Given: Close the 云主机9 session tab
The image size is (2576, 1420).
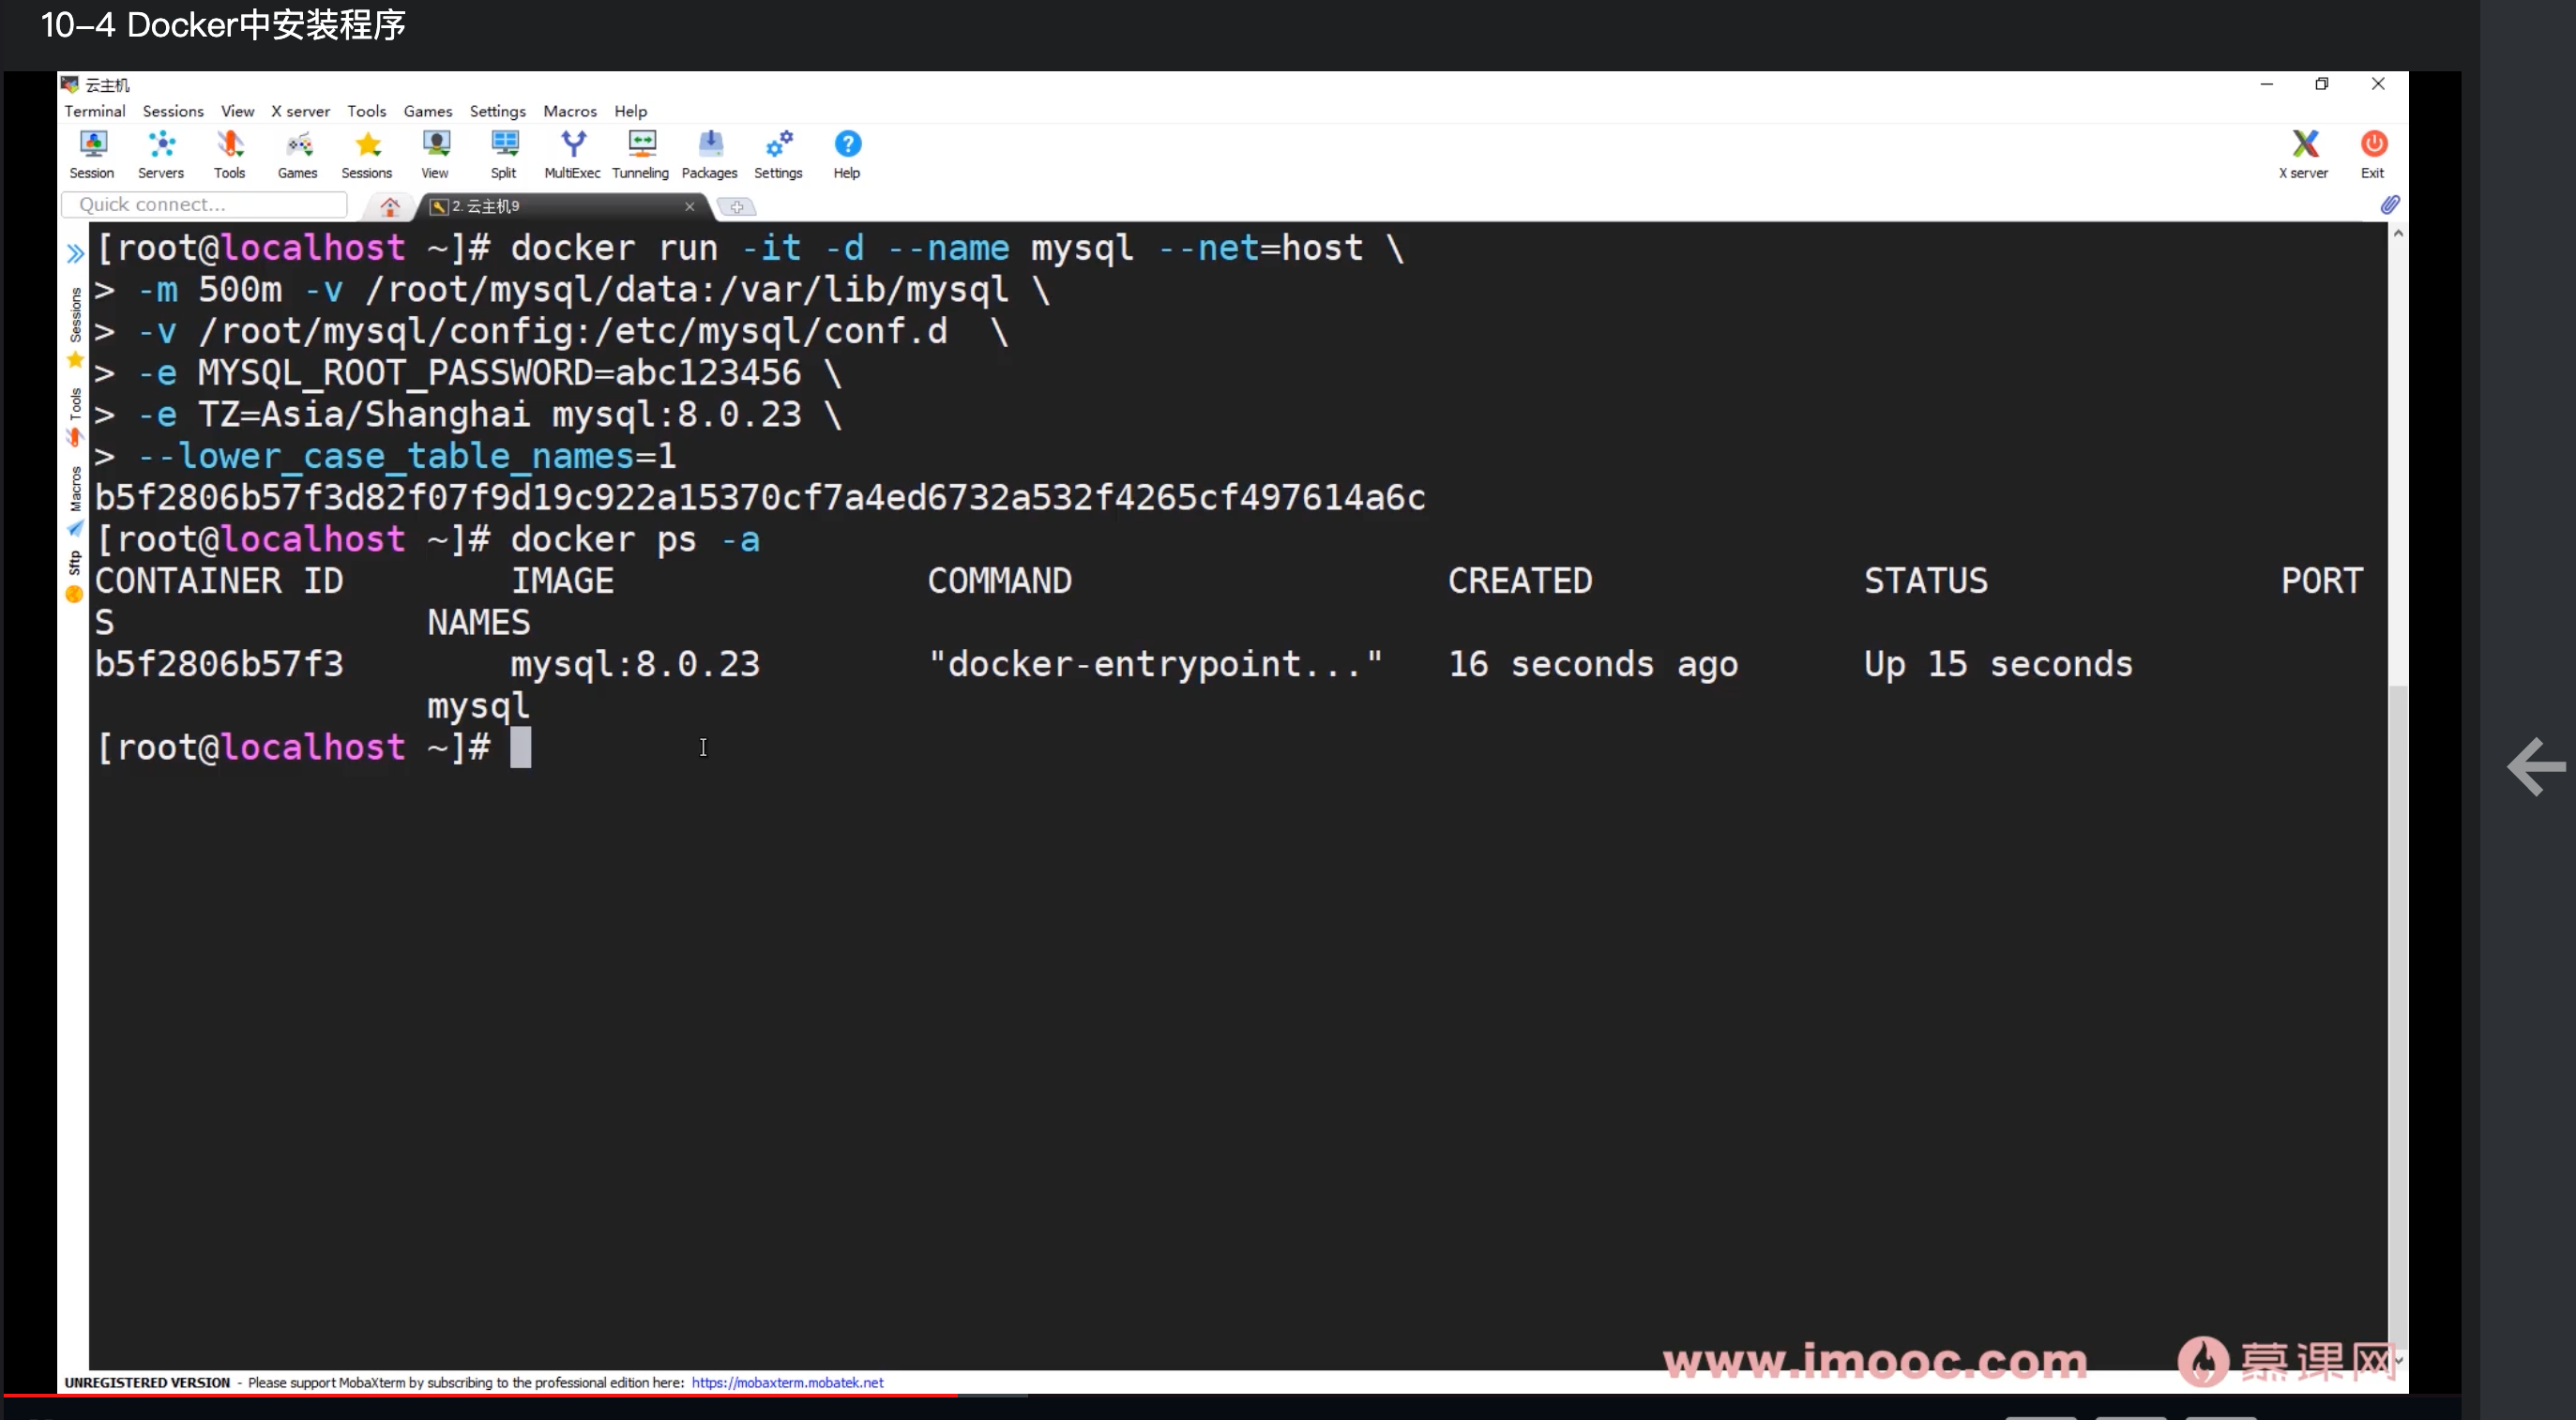Looking at the screenshot, I should [689, 206].
